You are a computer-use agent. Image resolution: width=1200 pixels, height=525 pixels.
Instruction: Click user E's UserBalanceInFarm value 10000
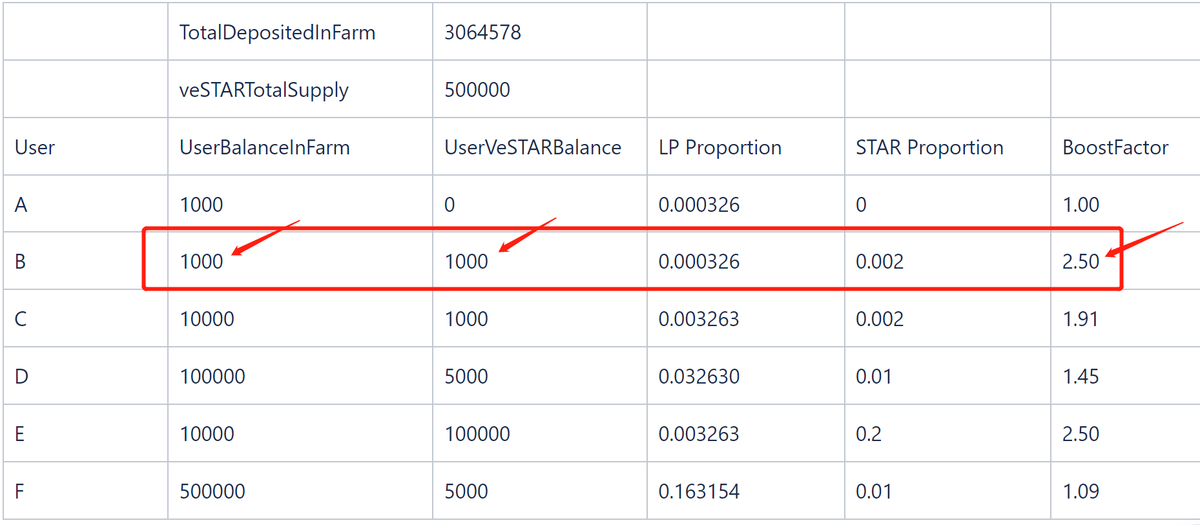pos(207,434)
